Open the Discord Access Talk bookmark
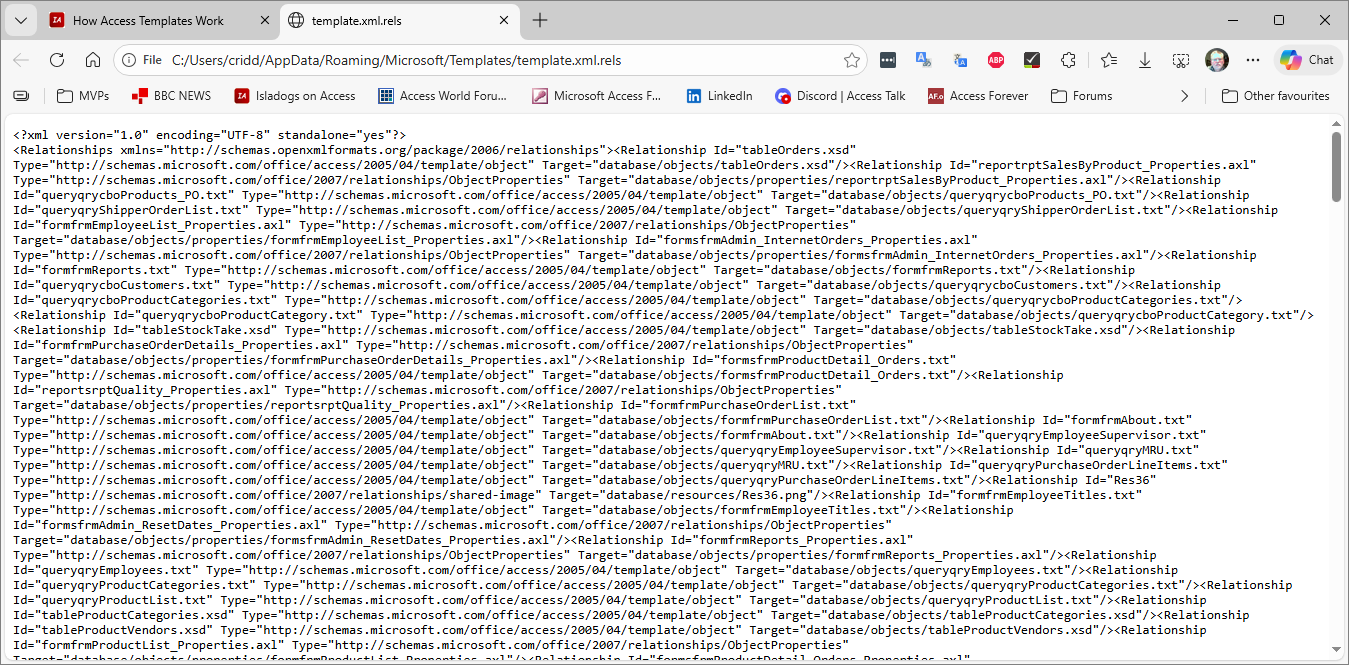The image size is (1349, 665). coord(840,96)
